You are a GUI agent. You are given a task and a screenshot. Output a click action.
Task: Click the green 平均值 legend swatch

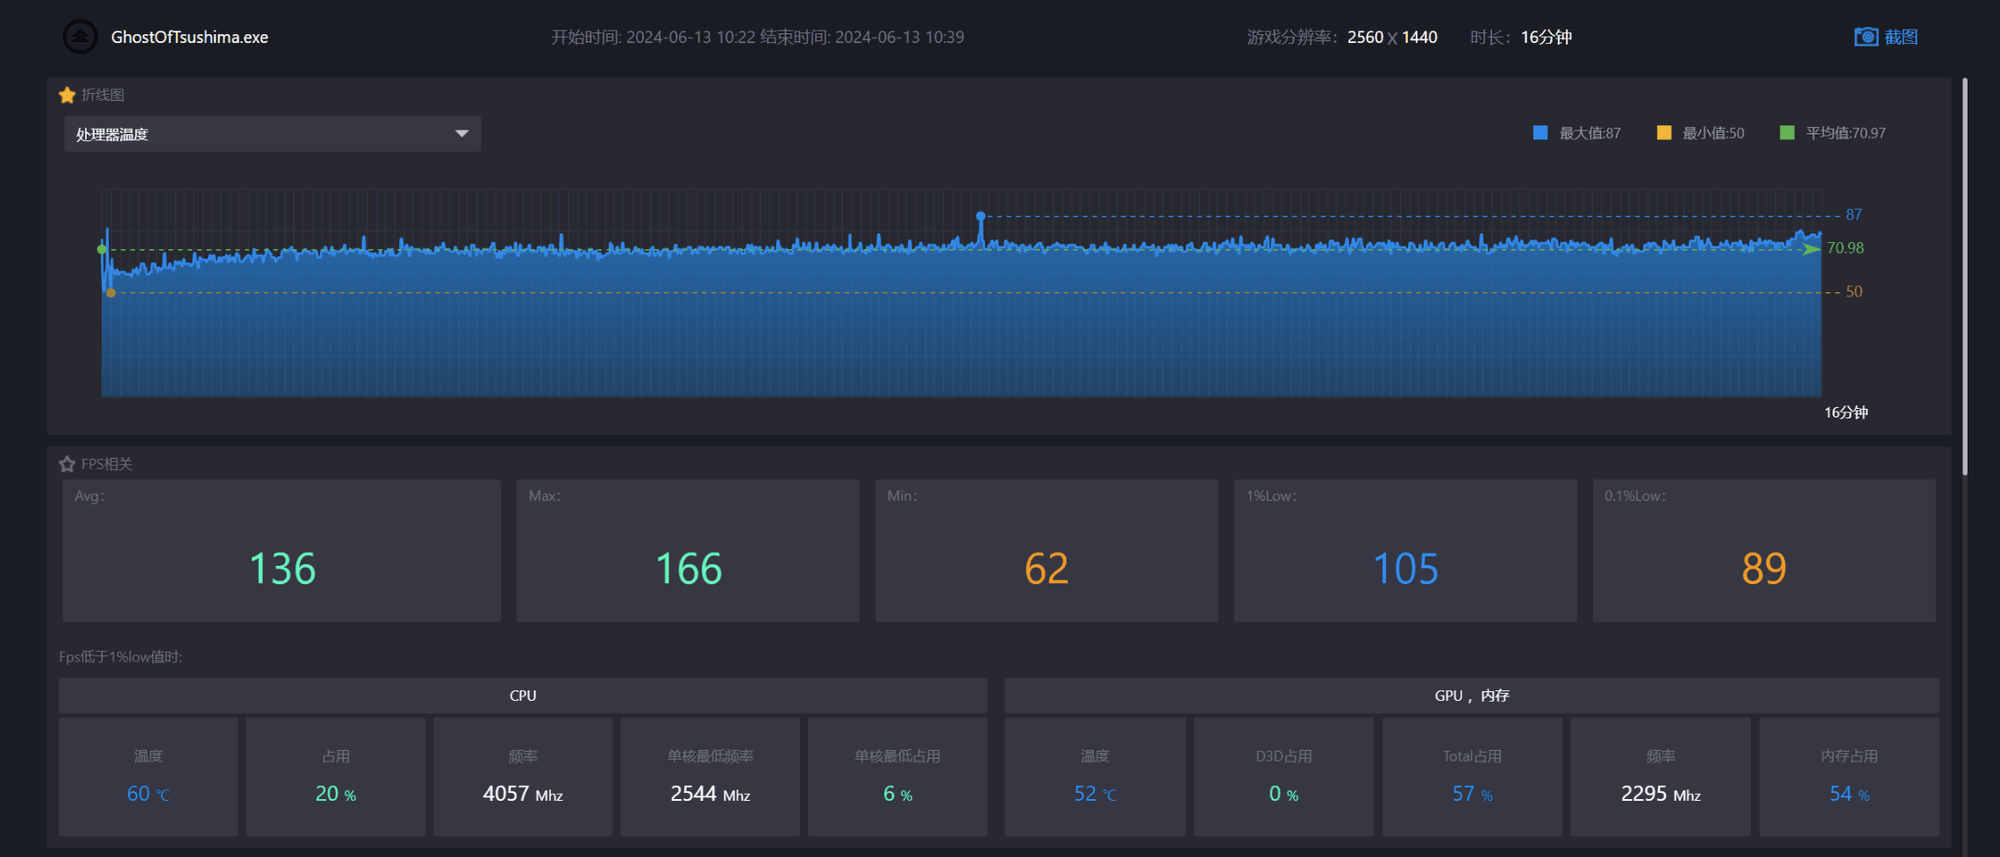point(1787,133)
